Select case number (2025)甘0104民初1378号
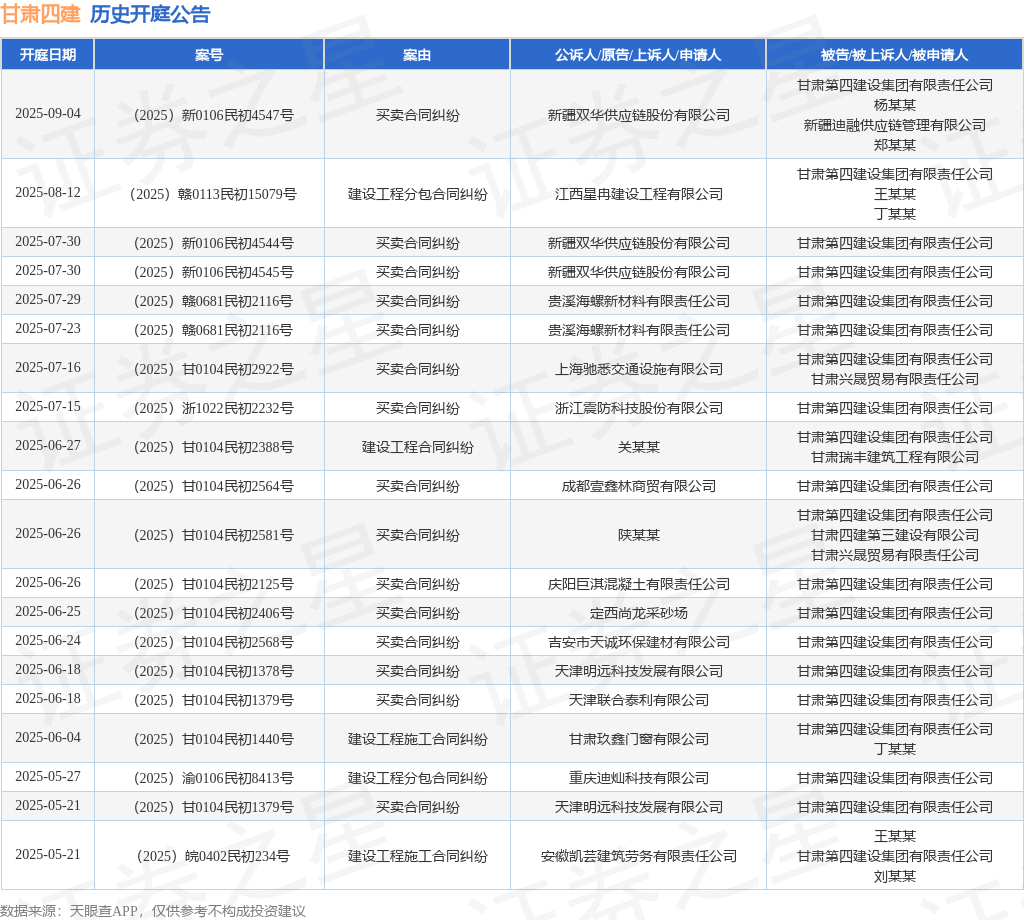The width and height of the screenshot is (1024, 920). click(x=214, y=671)
